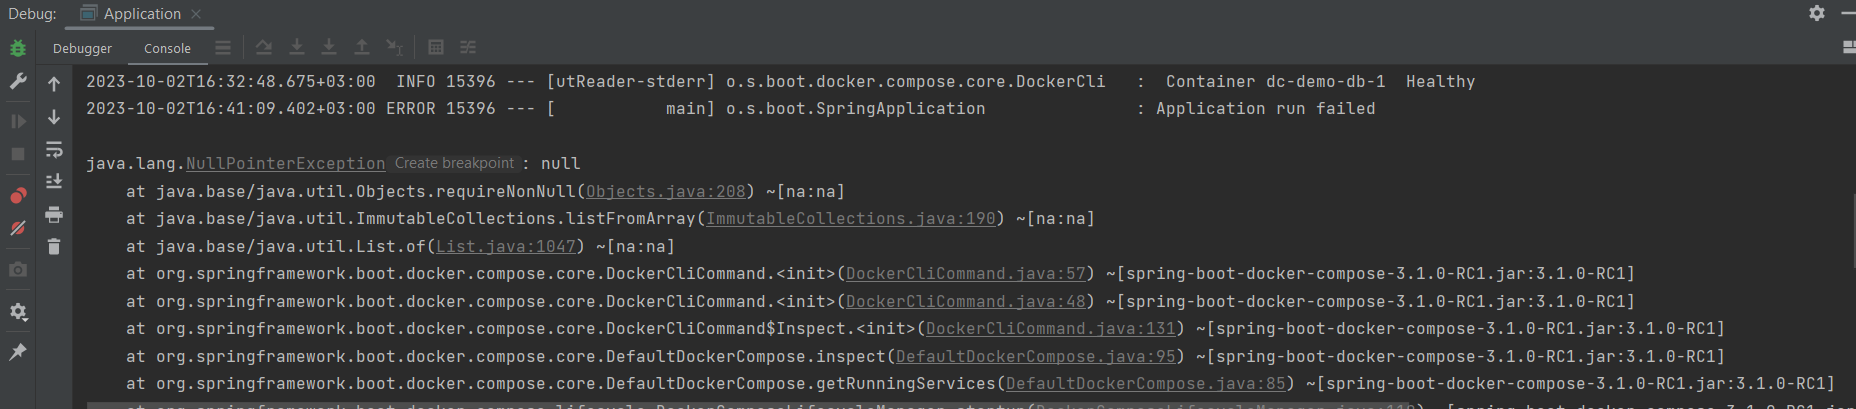Click the Step Over toolbar icon
1856x409 pixels.
click(263, 47)
